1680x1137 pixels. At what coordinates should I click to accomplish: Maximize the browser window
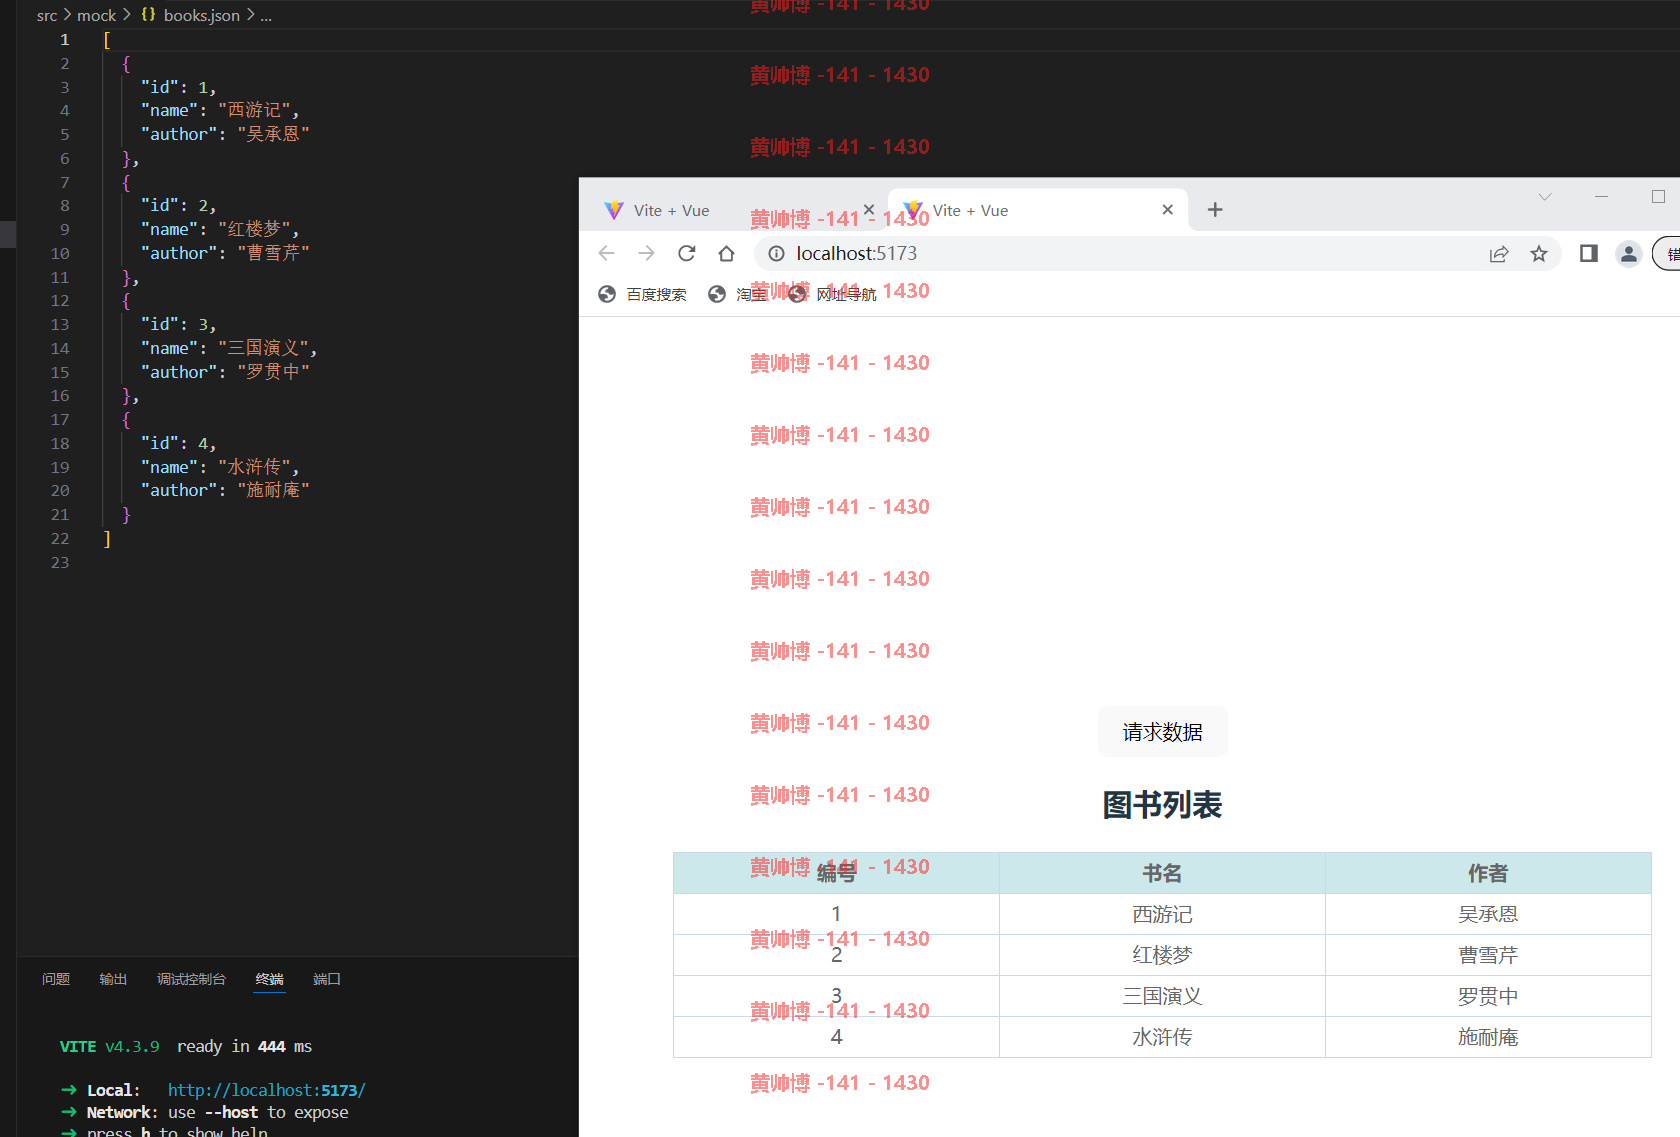pyautogui.click(x=1658, y=197)
